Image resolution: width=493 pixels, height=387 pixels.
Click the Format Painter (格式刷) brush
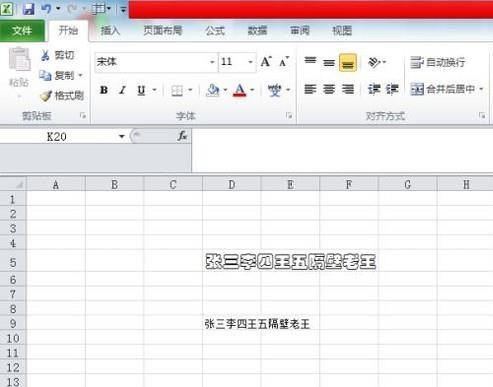coord(45,96)
